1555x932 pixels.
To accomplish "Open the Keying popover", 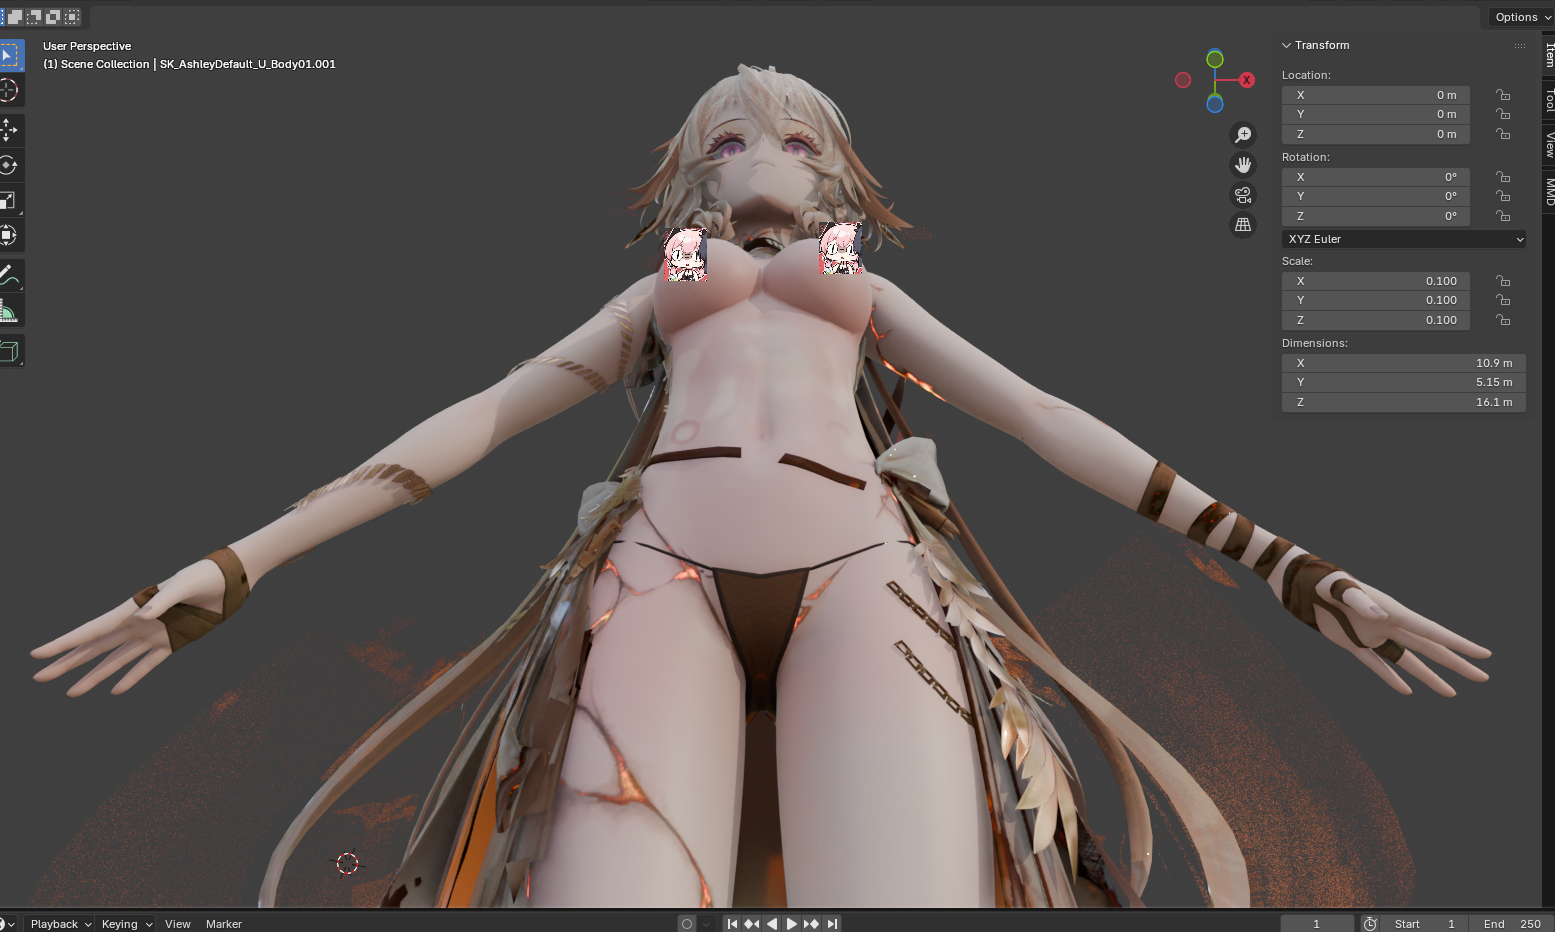I will coord(126,924).
